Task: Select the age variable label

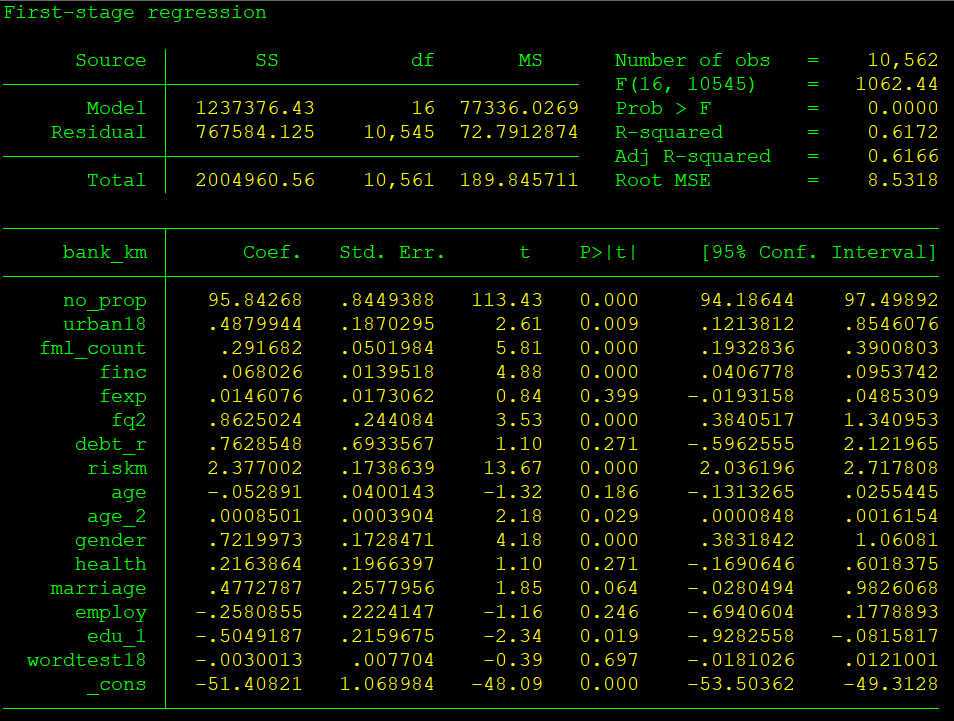Action: [129, 493]
